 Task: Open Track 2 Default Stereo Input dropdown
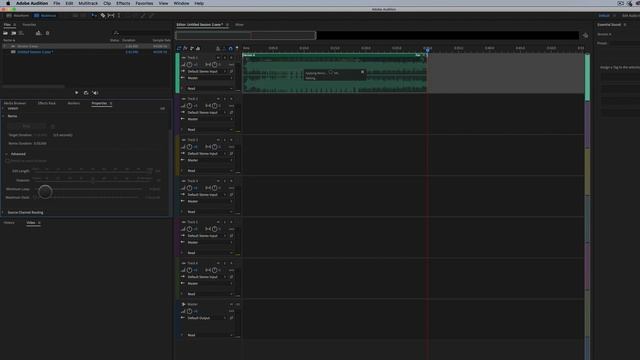(207, 113)
